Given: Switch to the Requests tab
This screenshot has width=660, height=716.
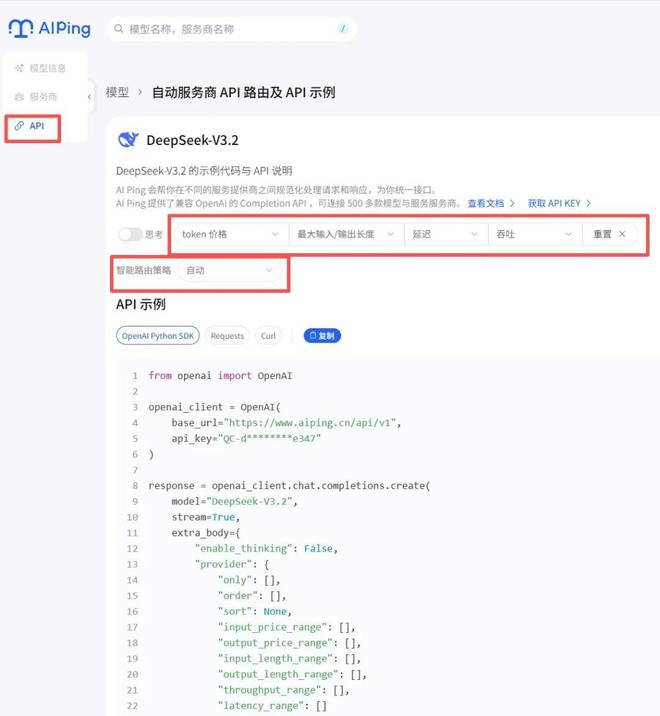Looking at the screenshot, I should (x=227, y=336).
